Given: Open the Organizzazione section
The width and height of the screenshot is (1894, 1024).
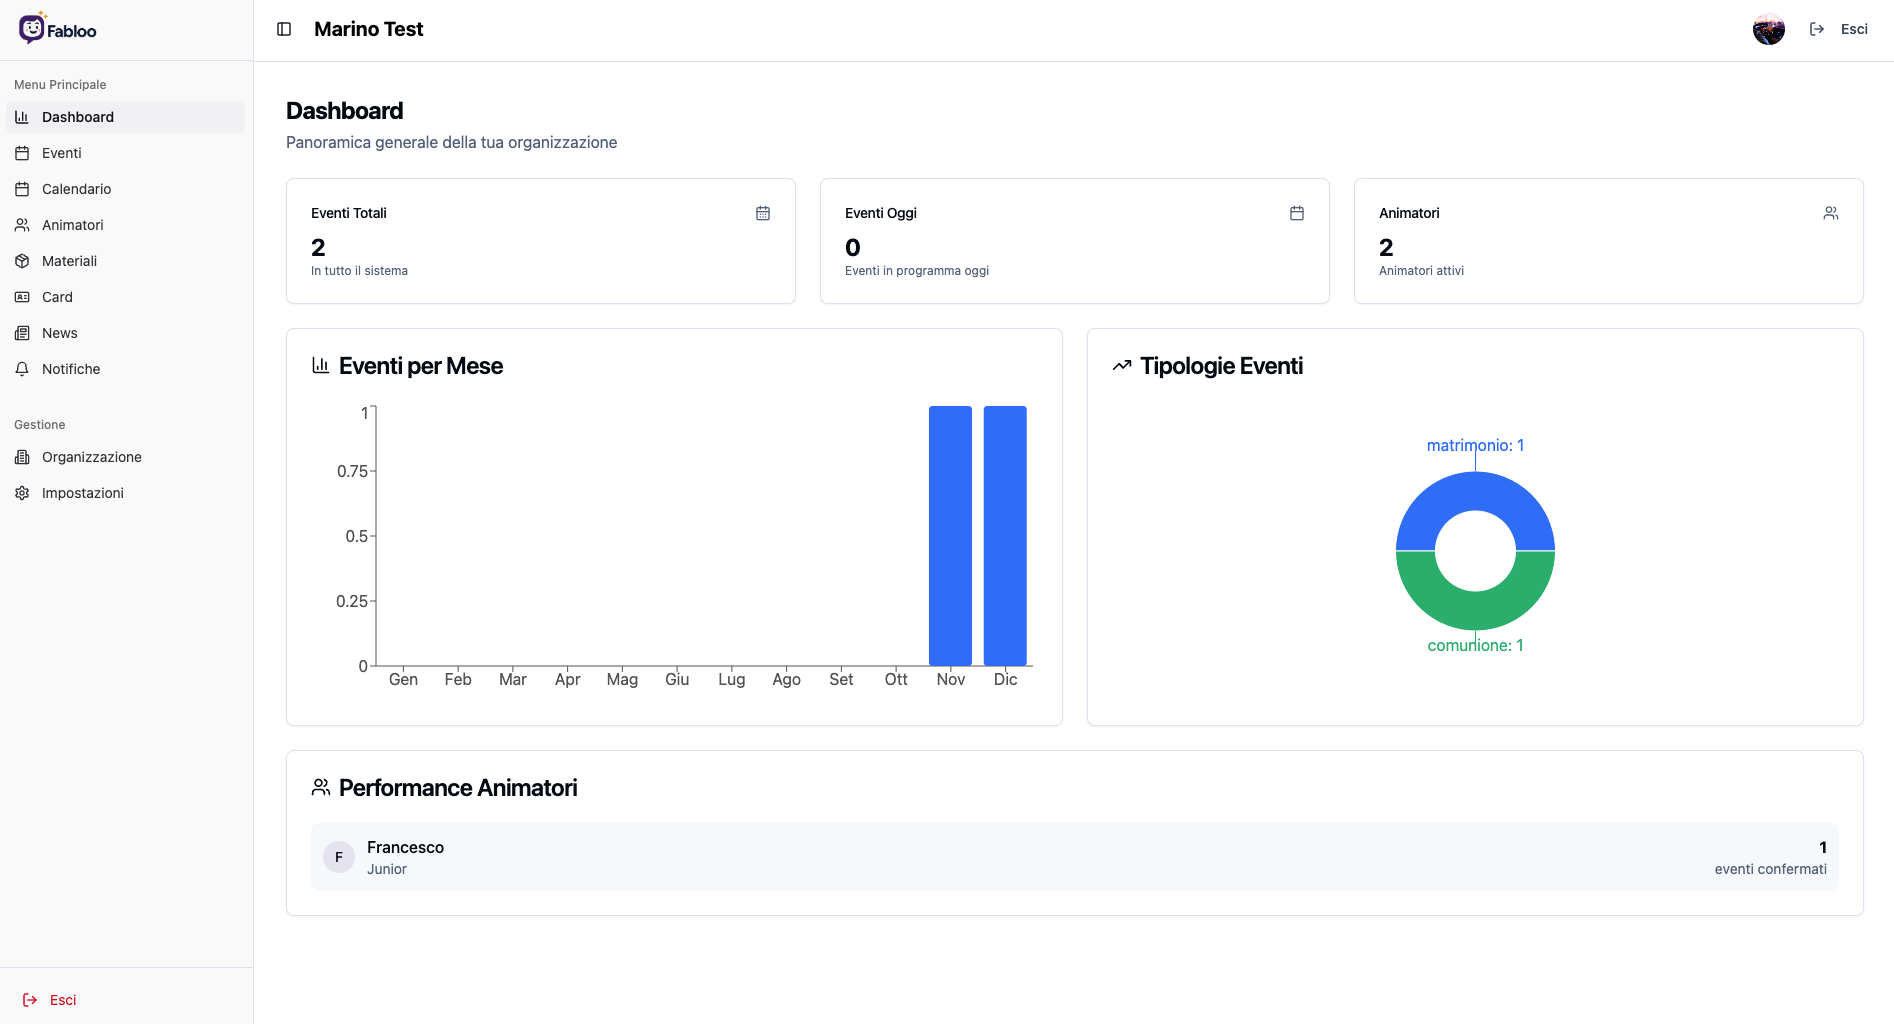Looking at the screenshot, I should click(x=91, y=457).
